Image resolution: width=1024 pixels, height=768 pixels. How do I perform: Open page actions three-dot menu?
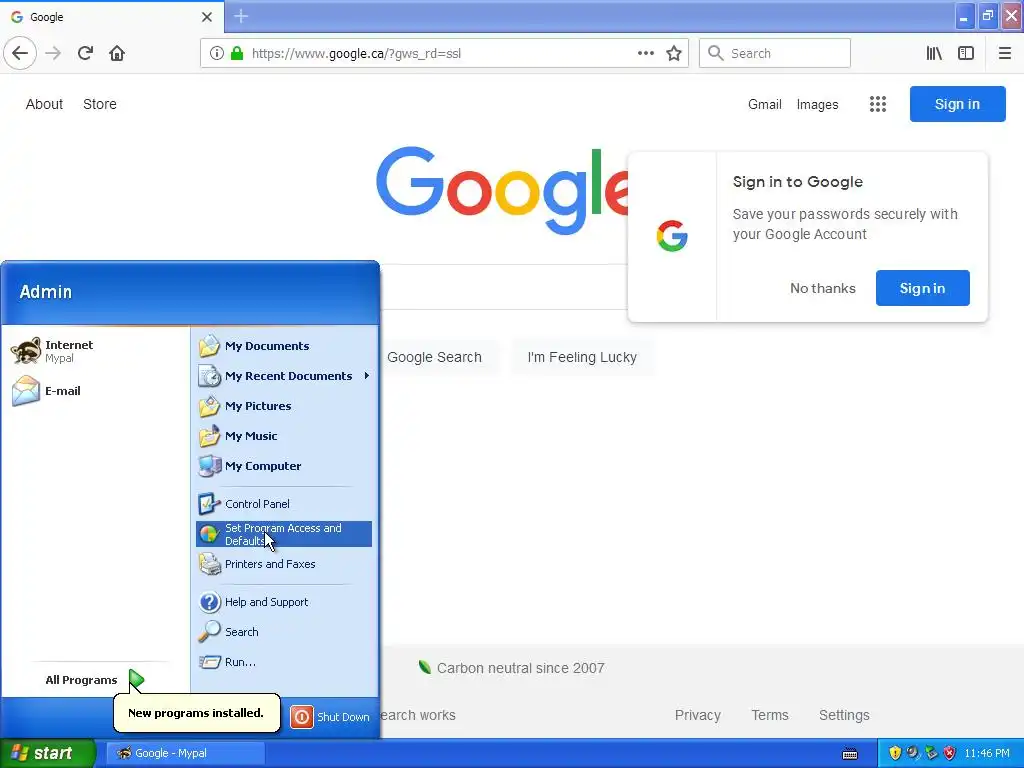click(645, 53)
